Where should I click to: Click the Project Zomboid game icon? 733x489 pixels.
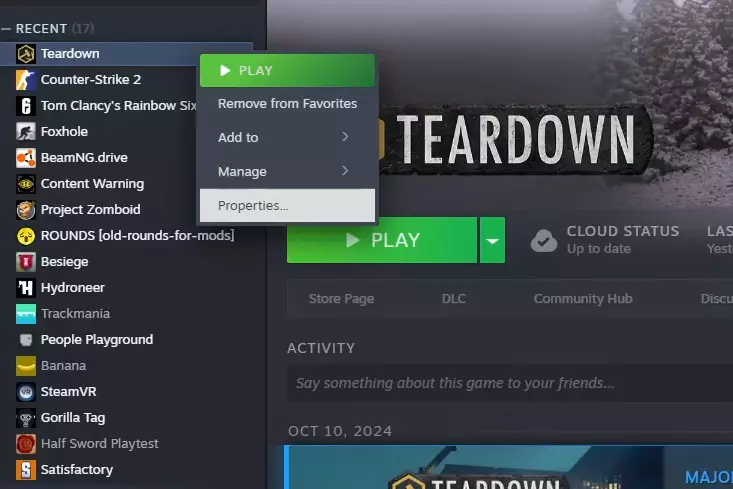pos(26,210)
